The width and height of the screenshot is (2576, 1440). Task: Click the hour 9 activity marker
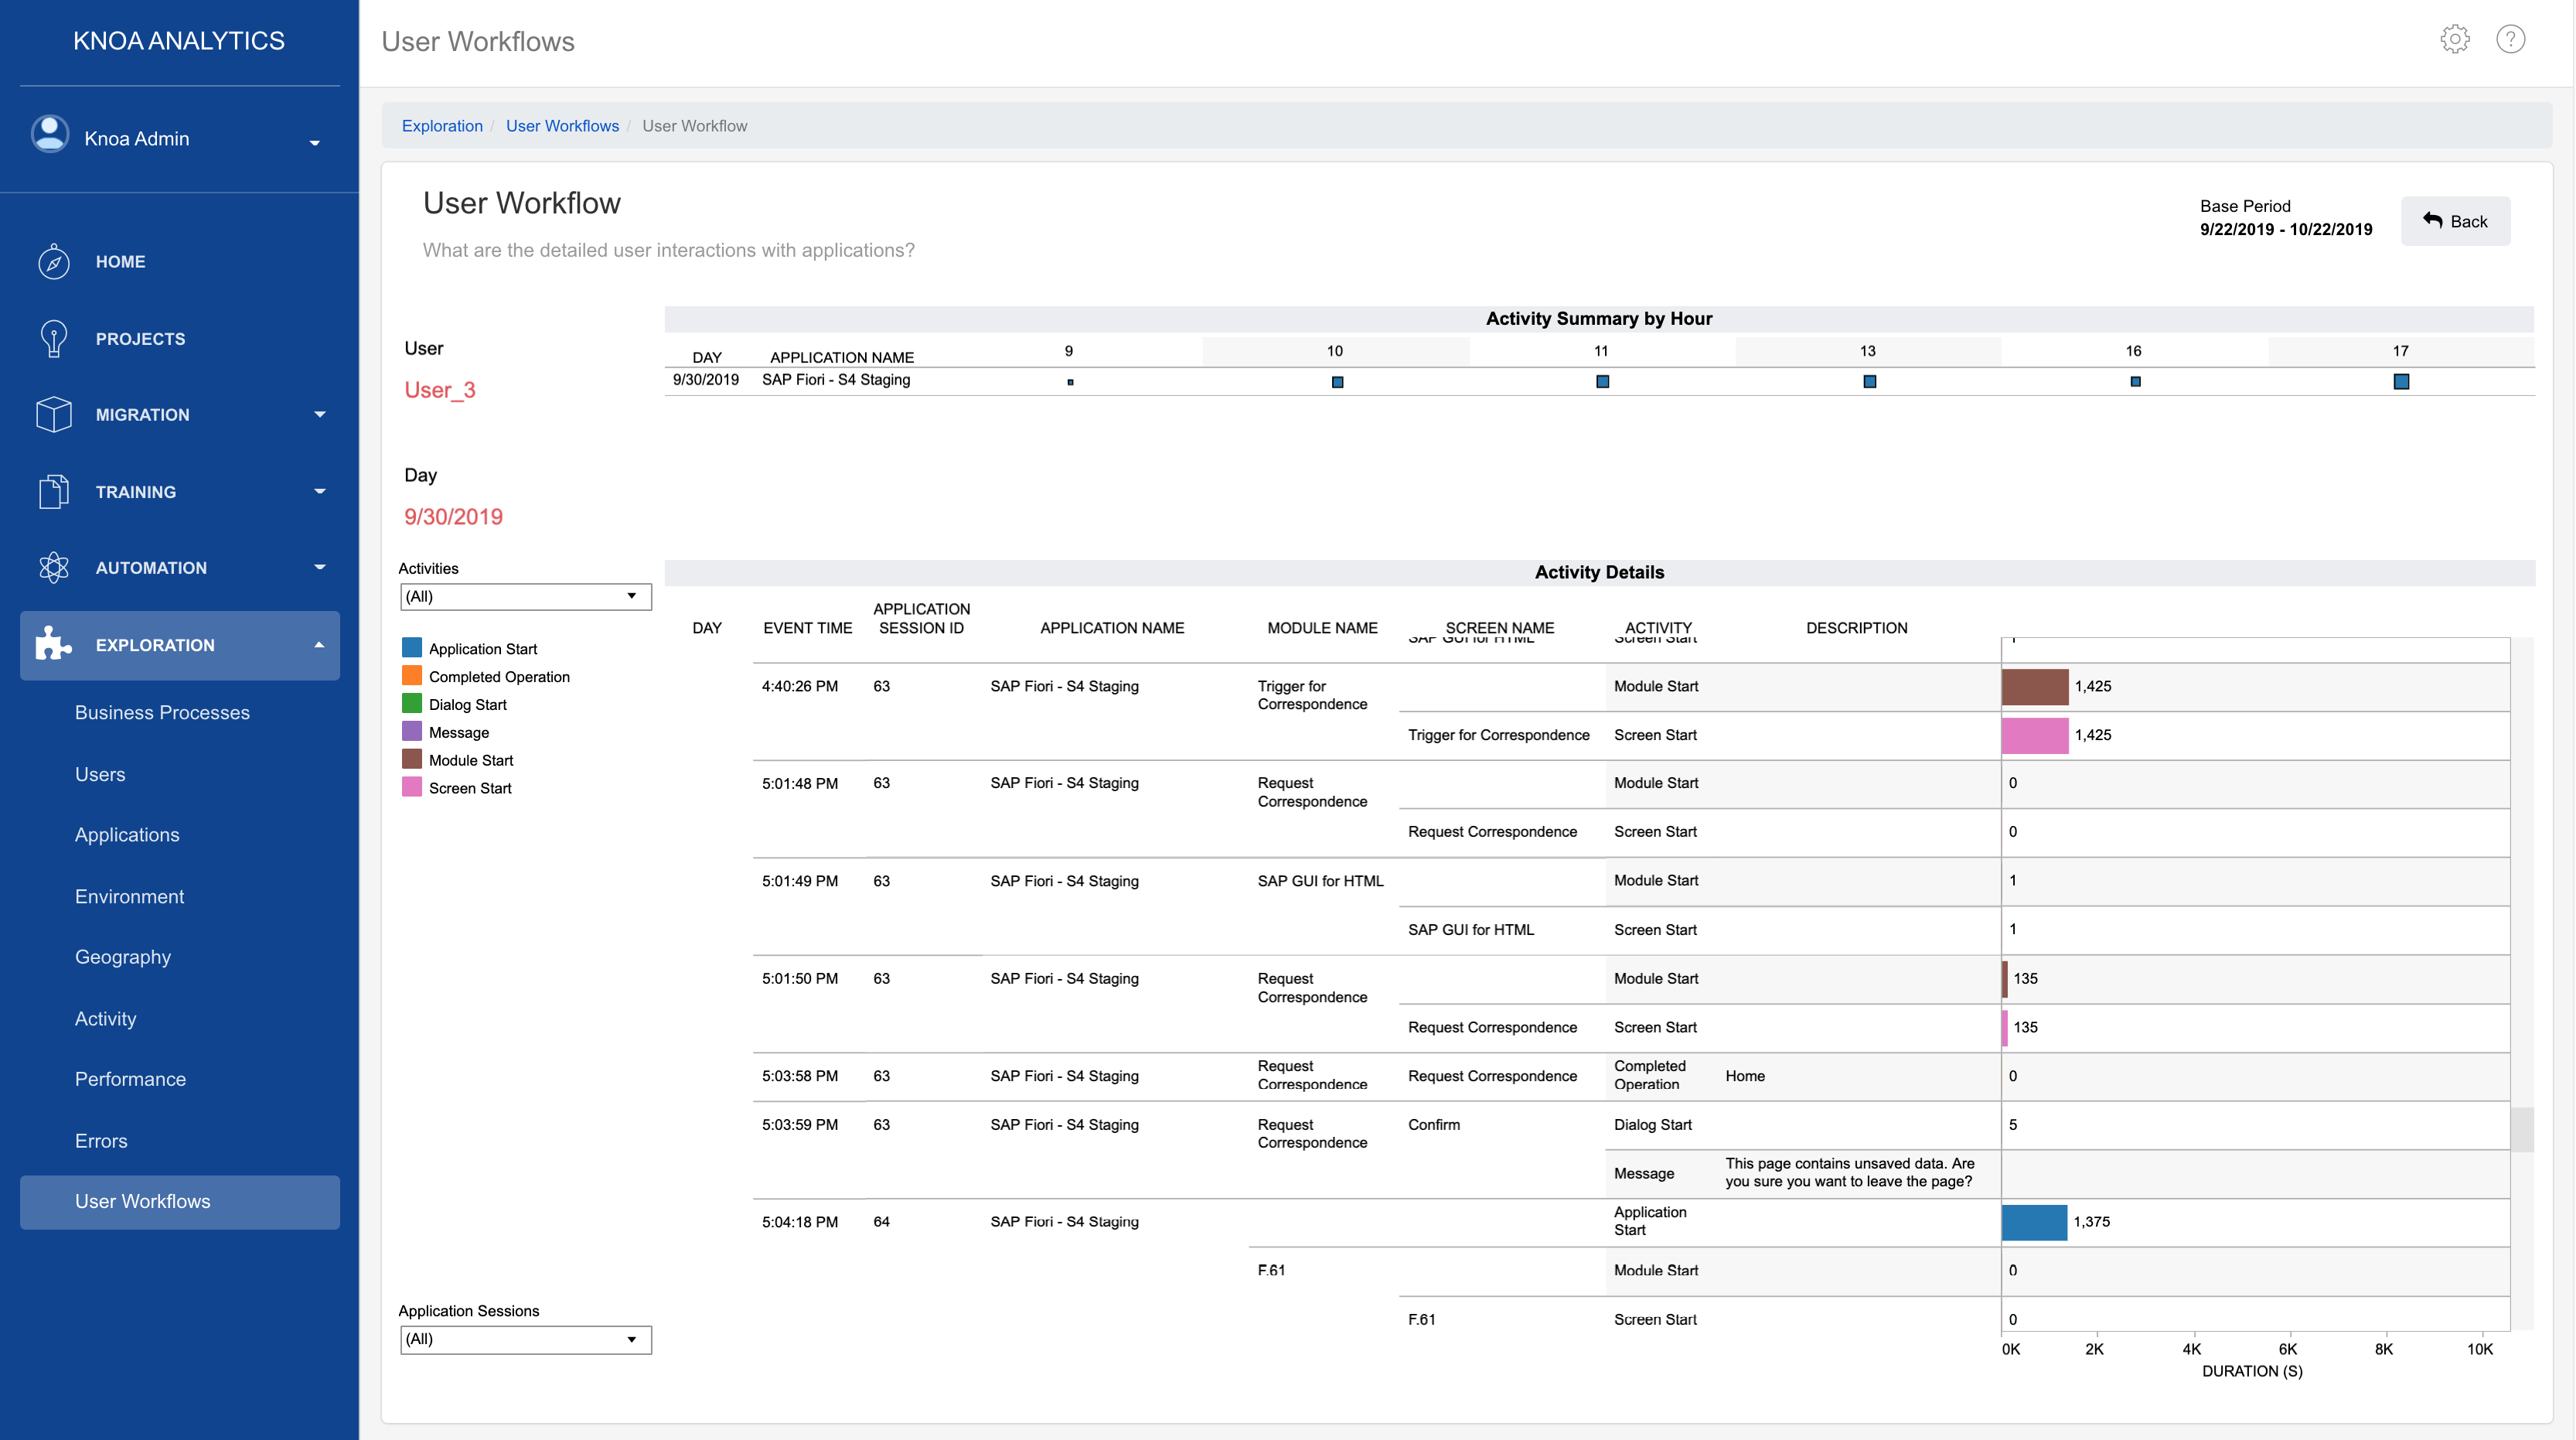point(1070,382)
